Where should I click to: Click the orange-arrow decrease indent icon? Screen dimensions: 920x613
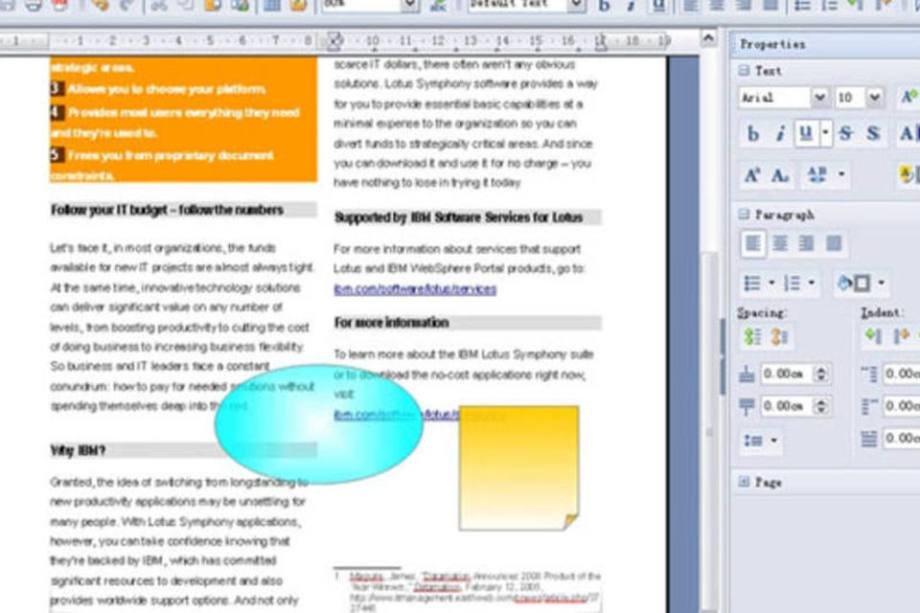coord(901,336)
